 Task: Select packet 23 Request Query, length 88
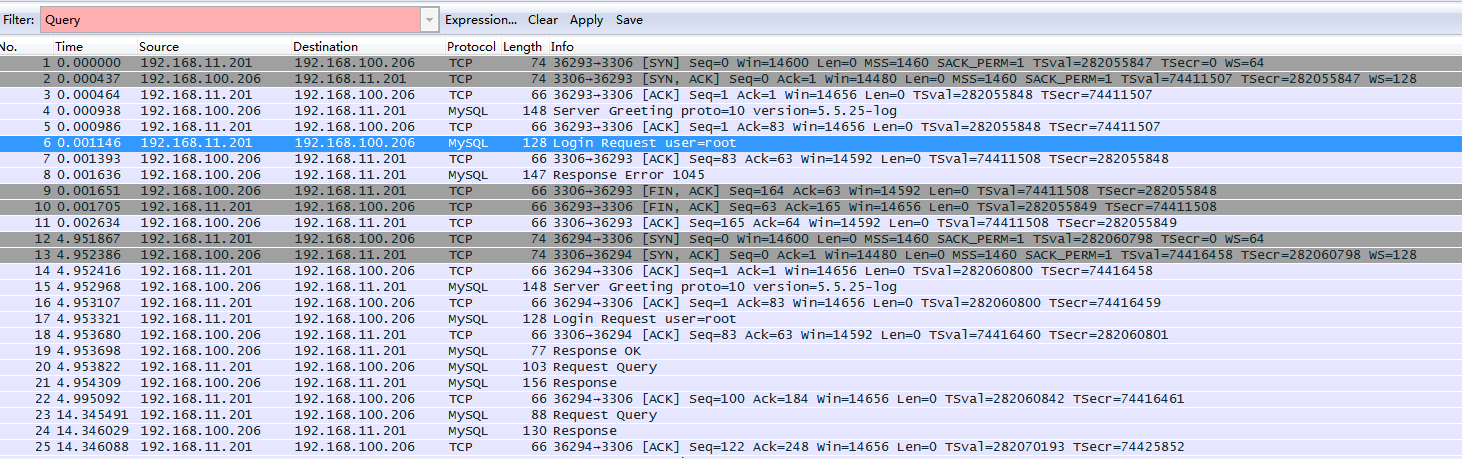tap(731, 415)
